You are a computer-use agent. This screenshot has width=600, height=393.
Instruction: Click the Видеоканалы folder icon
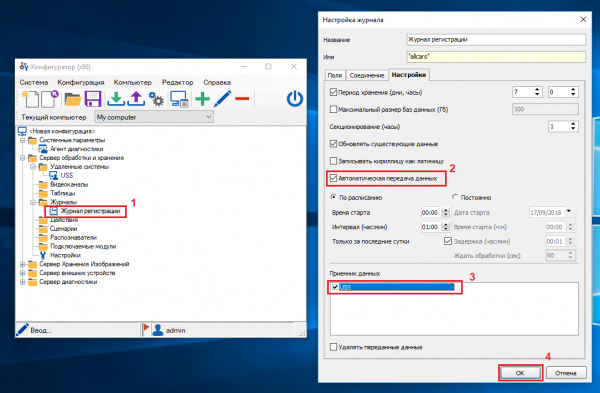tap(43, 184)
